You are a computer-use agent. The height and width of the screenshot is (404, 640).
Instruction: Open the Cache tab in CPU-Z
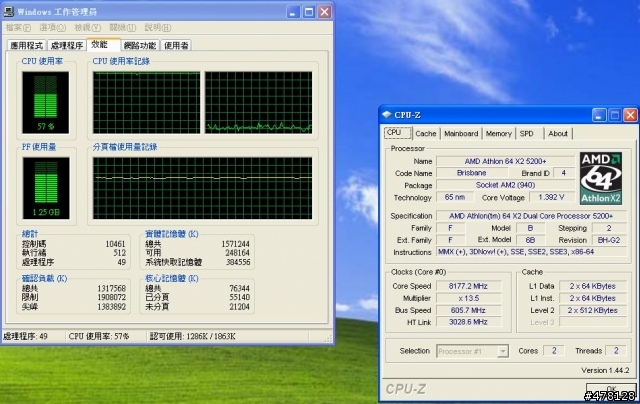click(x=426, y=133)
